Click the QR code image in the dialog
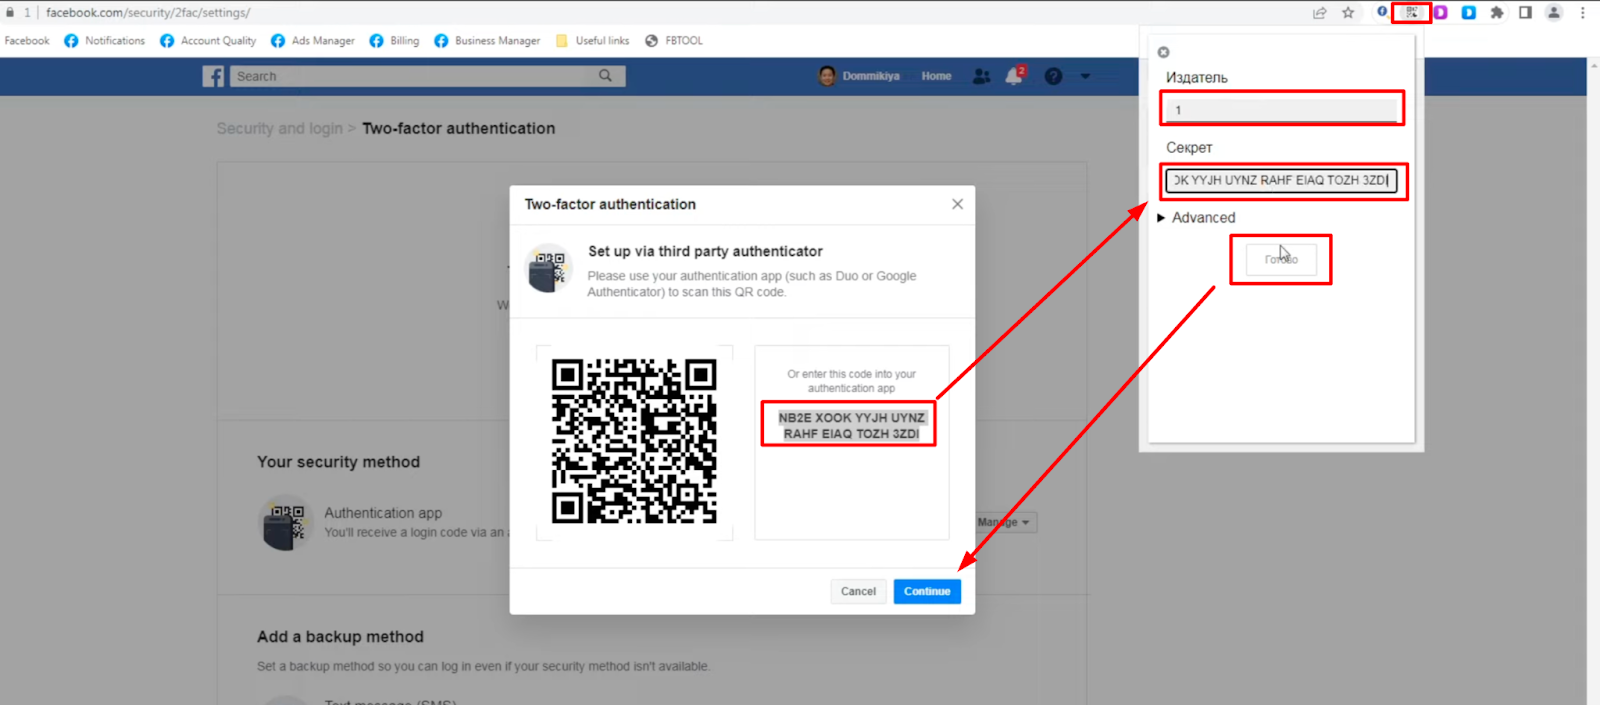The height and width of the screenshot is (705, 1600). pos(634,441)
